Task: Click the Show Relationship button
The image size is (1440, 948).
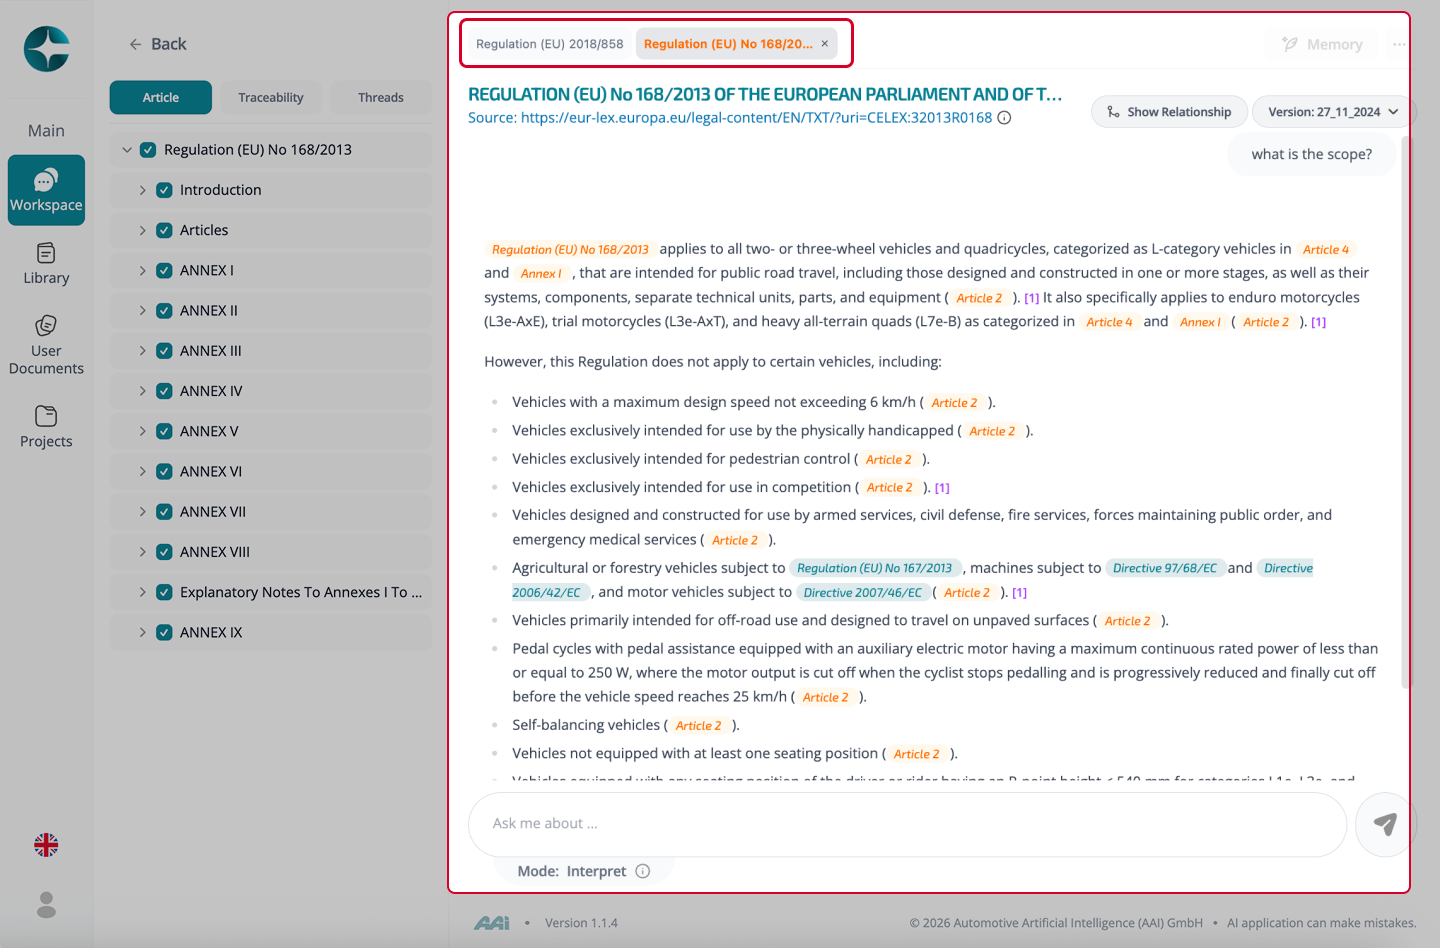Action: [1169, 112]
